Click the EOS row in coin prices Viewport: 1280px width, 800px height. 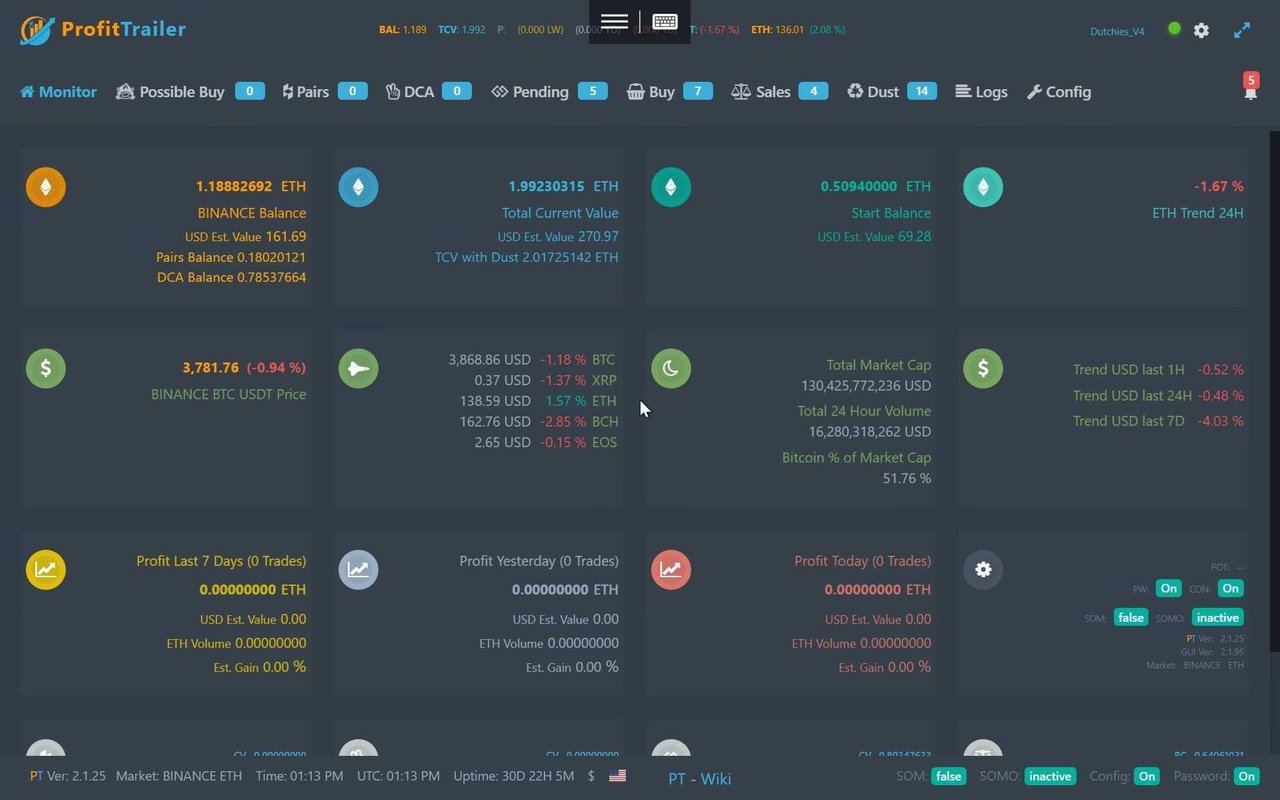click(x=546, y=442)
